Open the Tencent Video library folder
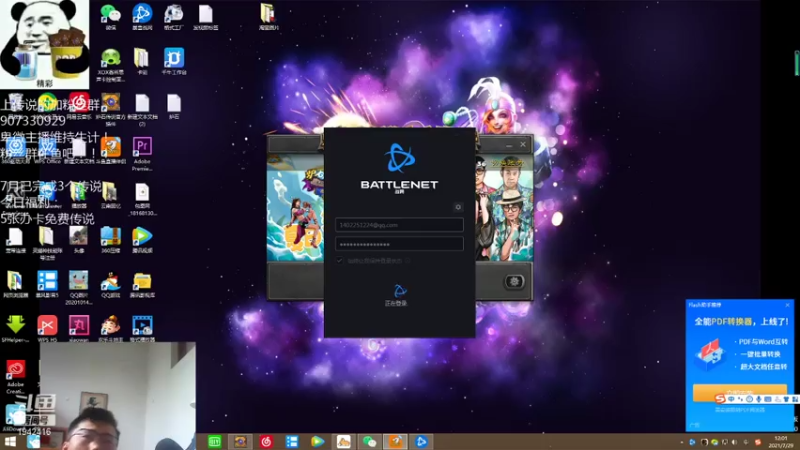This screenshot has width=800, height=450. (x=142, y=284)
